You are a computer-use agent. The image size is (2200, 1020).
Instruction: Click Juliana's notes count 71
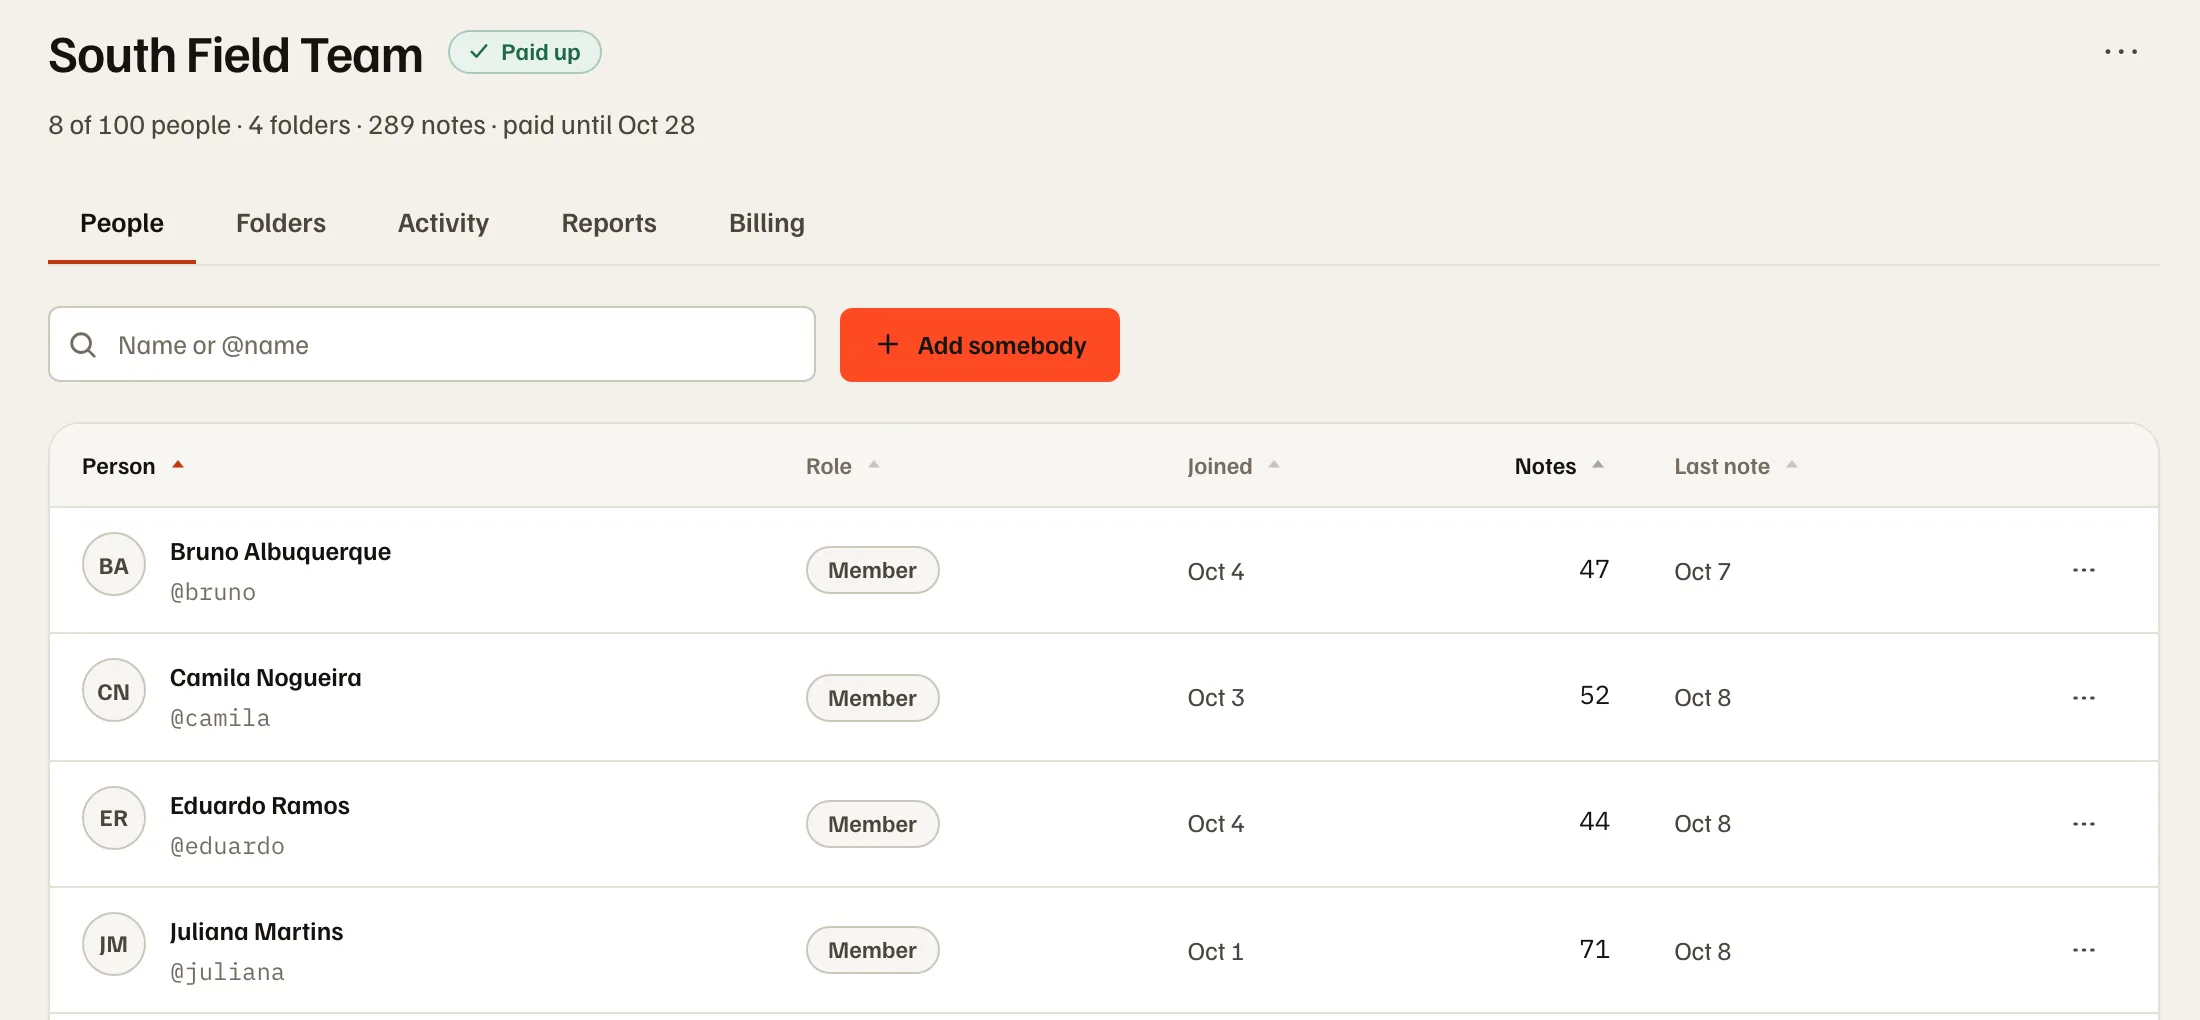click(1594, 949)
